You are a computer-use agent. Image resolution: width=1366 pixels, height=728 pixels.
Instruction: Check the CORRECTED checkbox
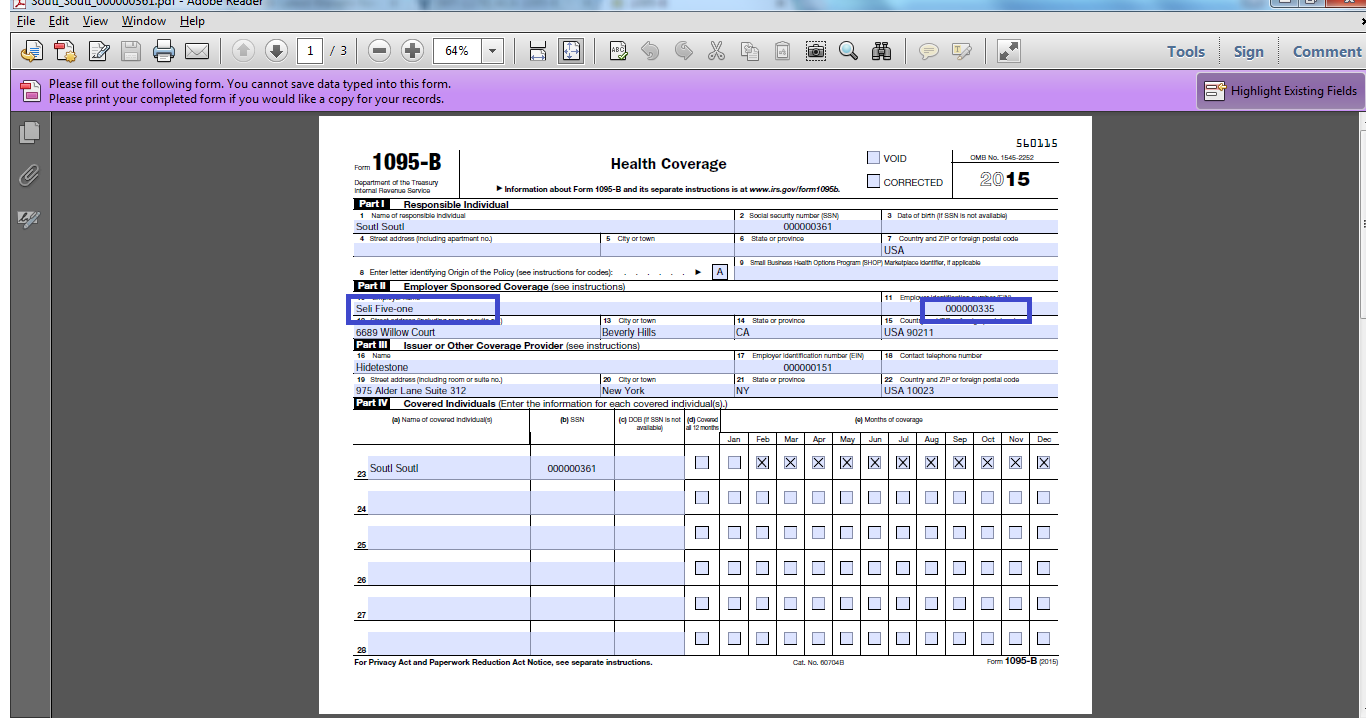coord(873,182)
